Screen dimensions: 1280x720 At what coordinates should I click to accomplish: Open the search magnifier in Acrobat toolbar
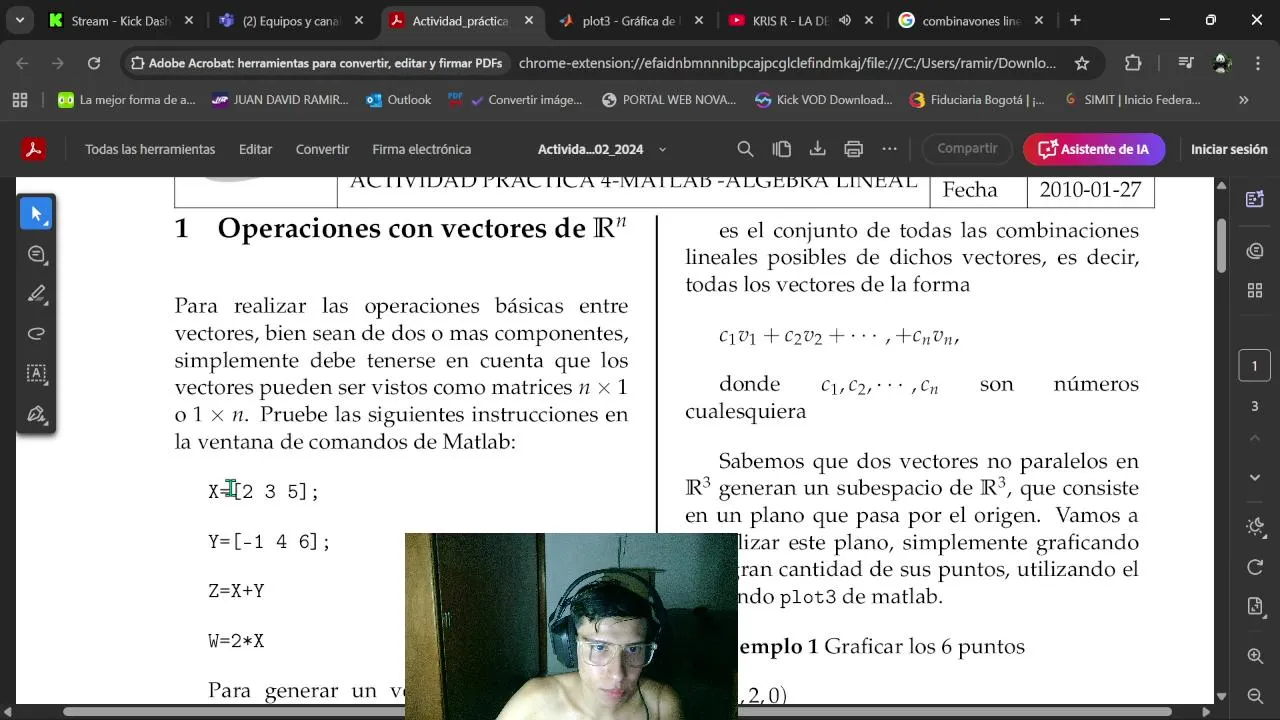click(x=745, y=149)
